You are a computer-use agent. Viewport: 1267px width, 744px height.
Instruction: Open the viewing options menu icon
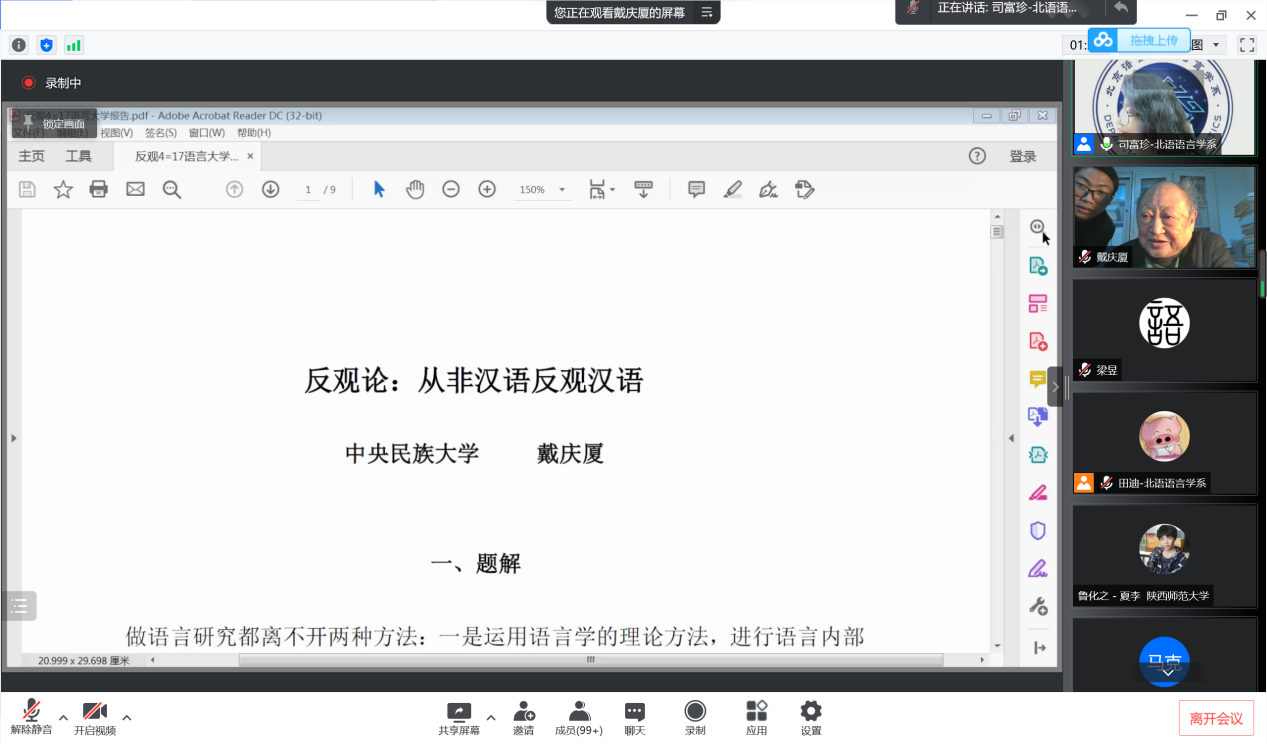pos(707,13)
